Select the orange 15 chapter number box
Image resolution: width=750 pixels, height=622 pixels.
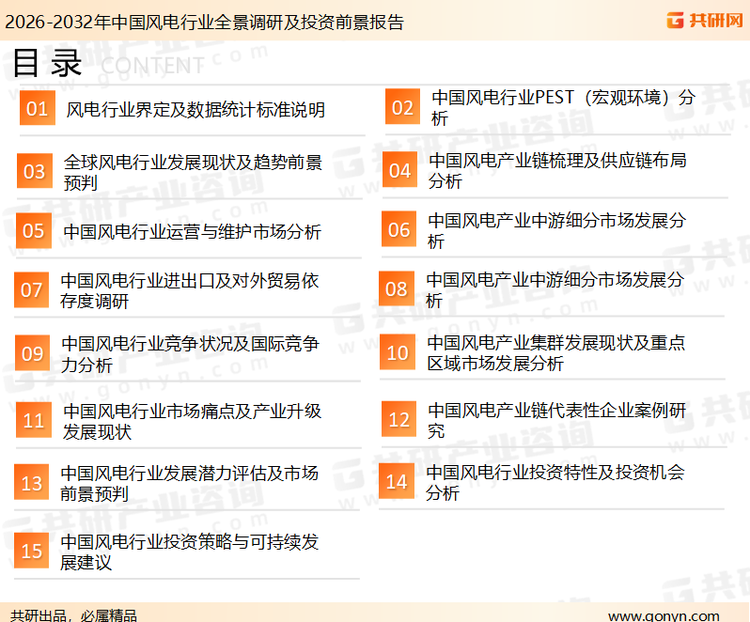(x=32, y=550)
